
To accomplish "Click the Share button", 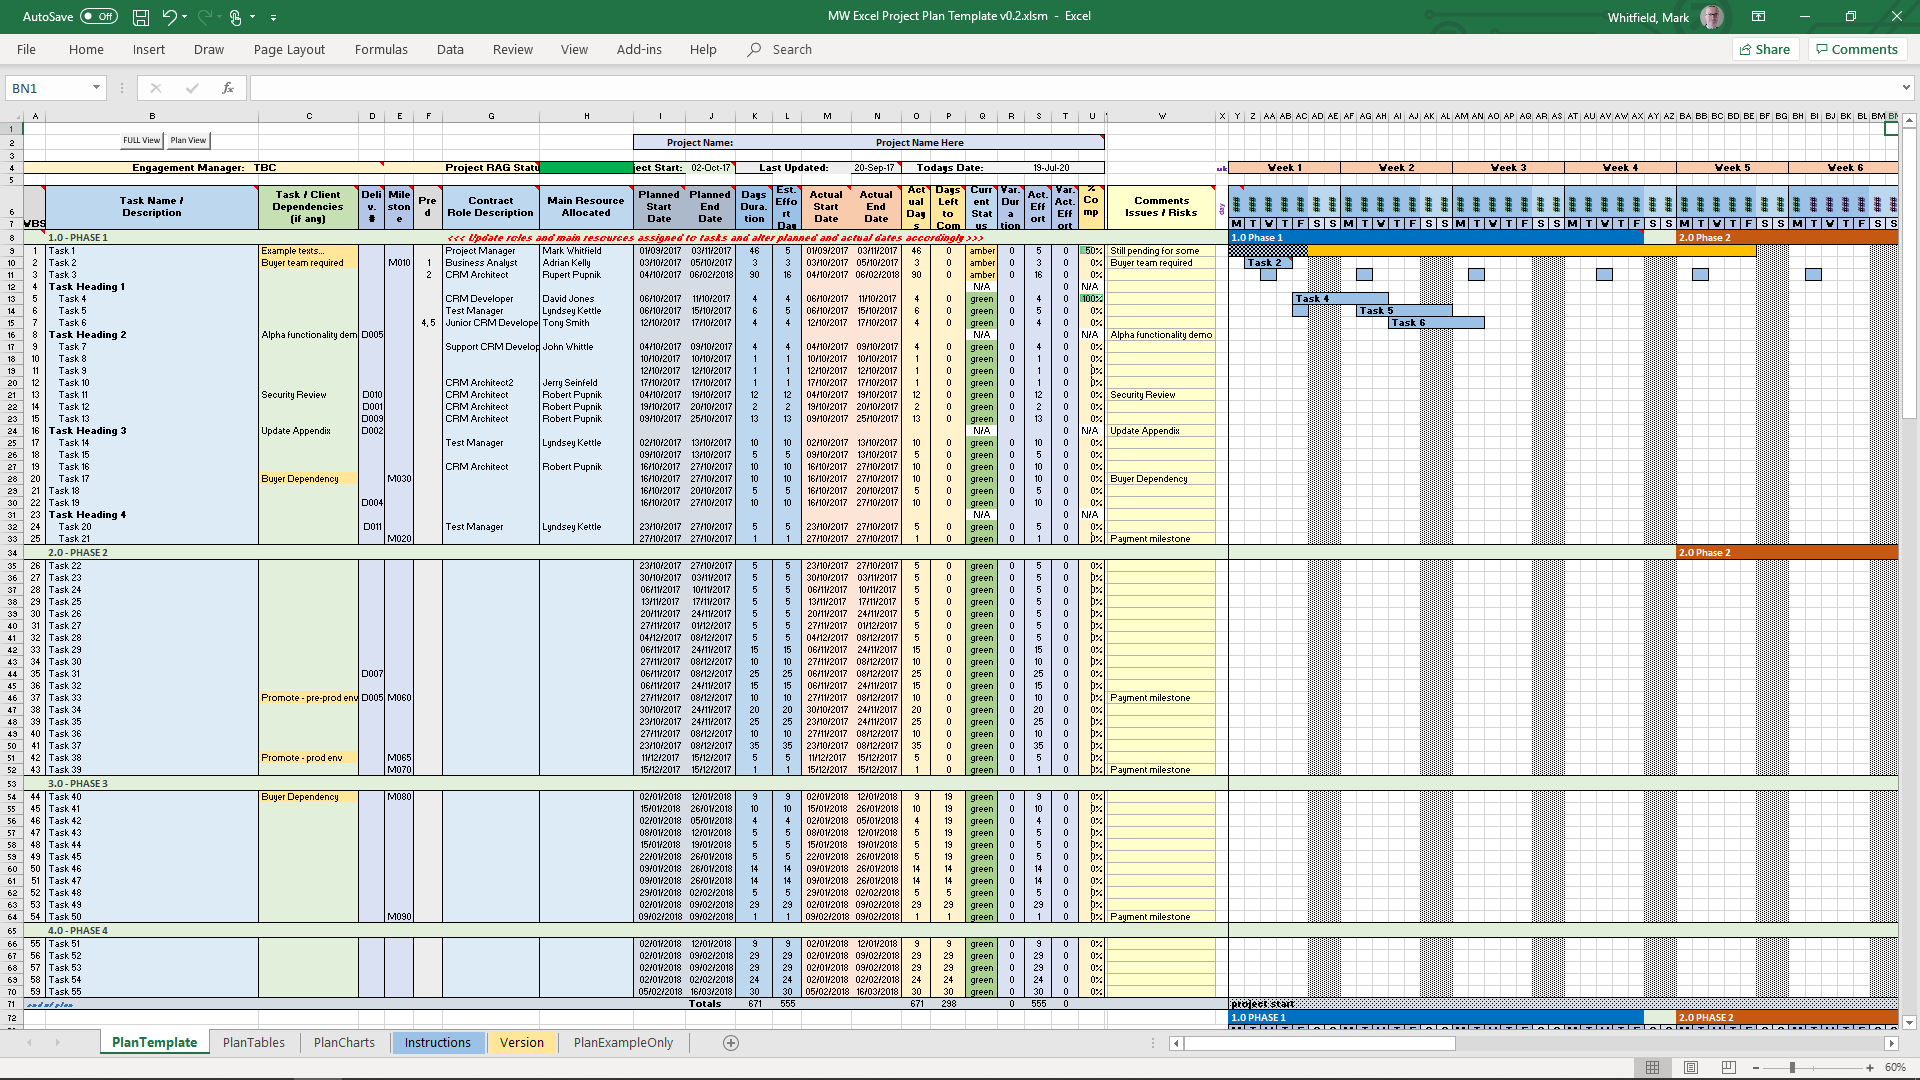I will click(1765, 49).
